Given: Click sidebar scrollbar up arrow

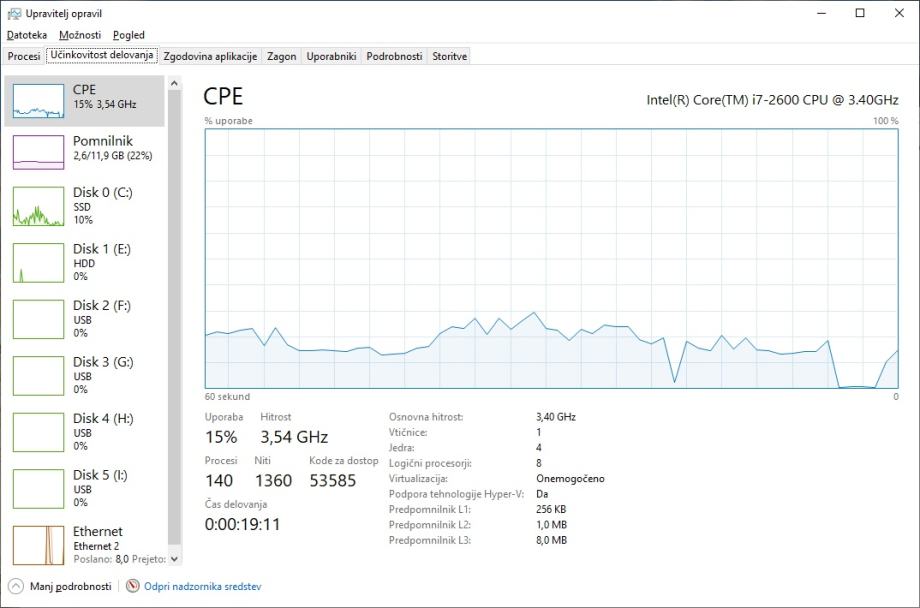Looking at the screenshot, I should [x=175, y=82].
